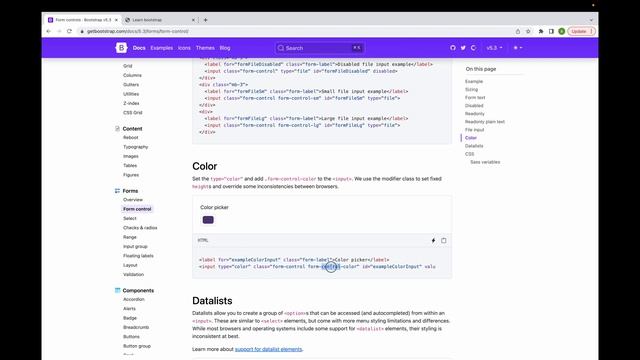
Task: Open the tab search chevron
Action: click(591, 20)
